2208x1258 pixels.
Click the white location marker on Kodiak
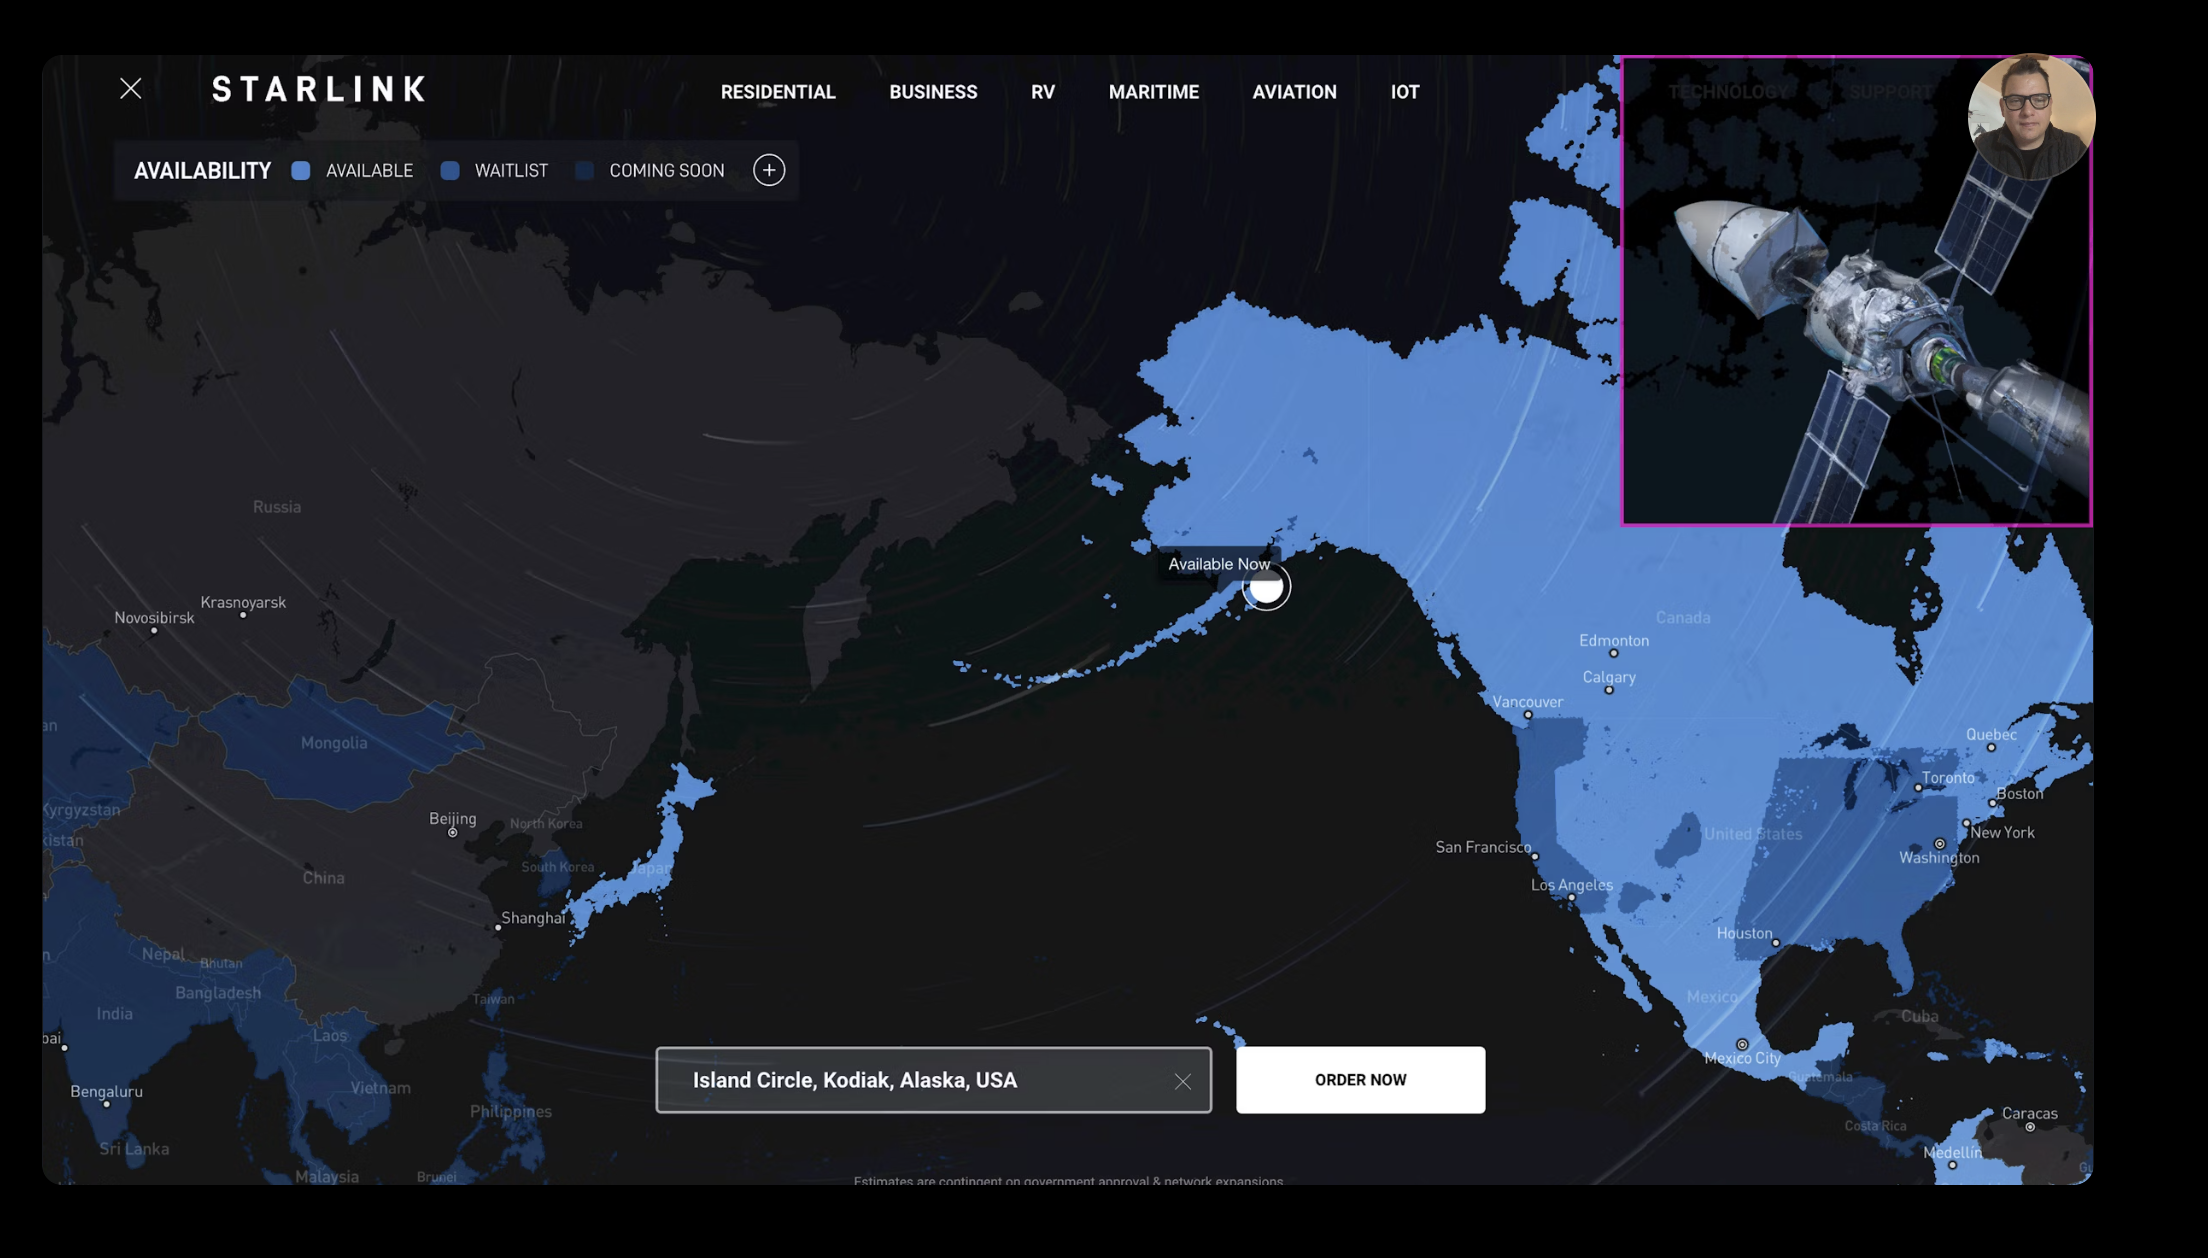[1266, 587]
